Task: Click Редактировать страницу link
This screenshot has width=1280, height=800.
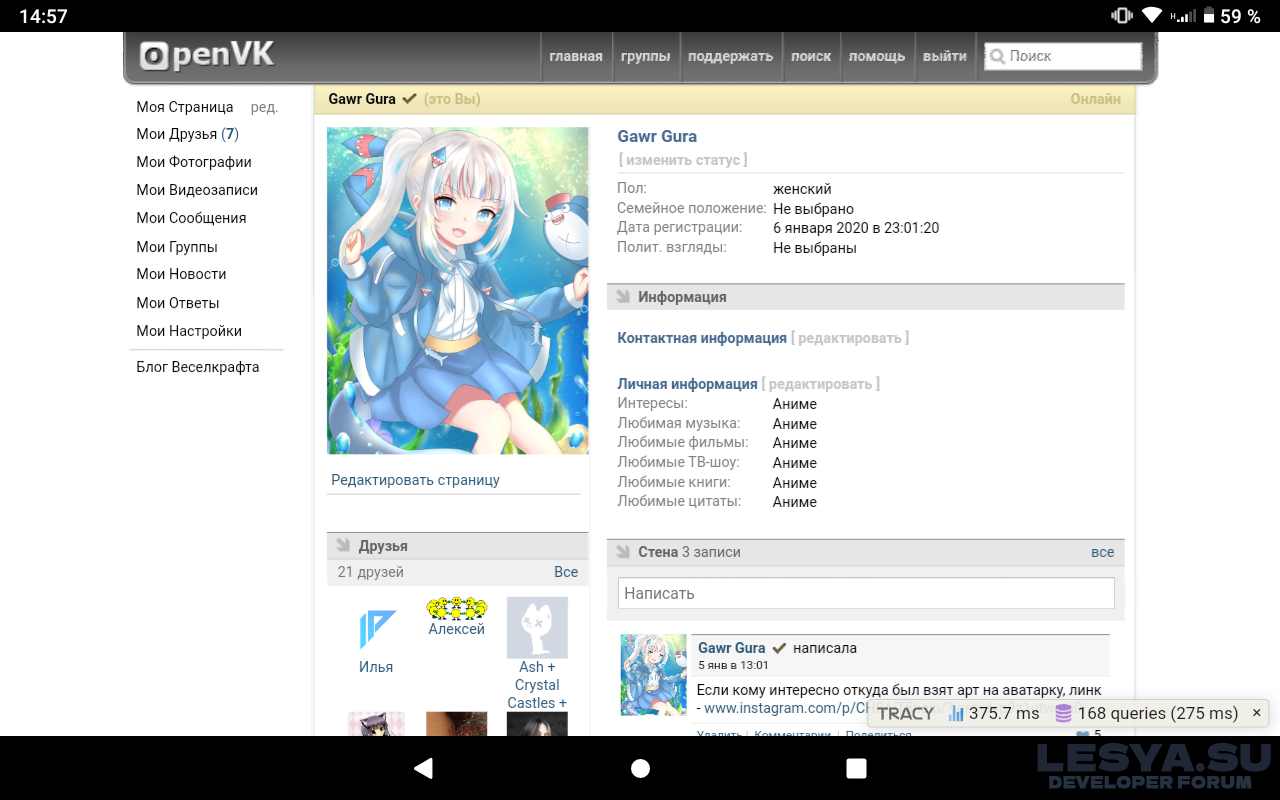Action: (x=415, y=480)
